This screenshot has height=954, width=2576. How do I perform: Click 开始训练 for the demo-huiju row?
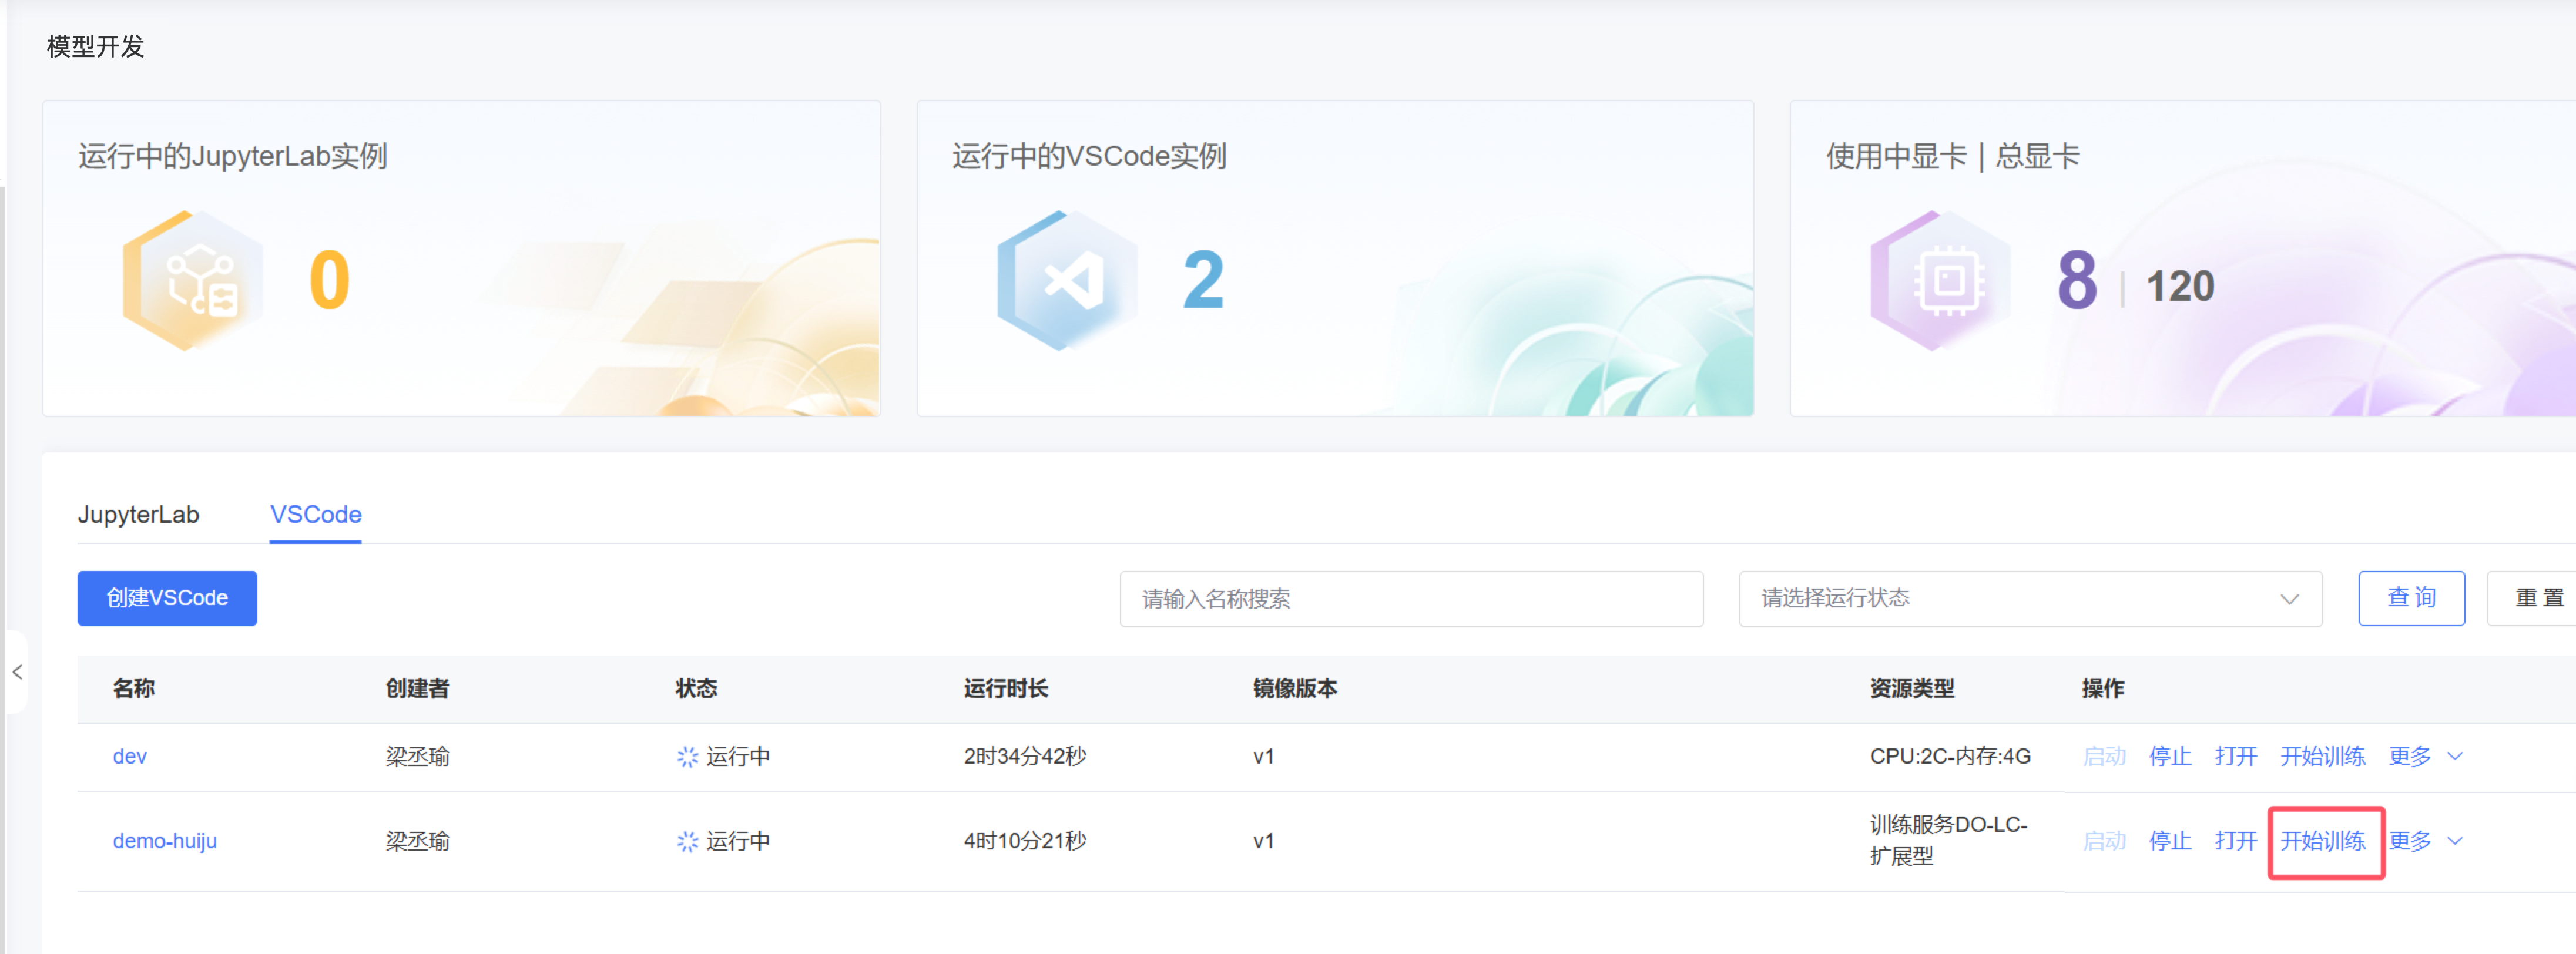tap(2322, 842)
